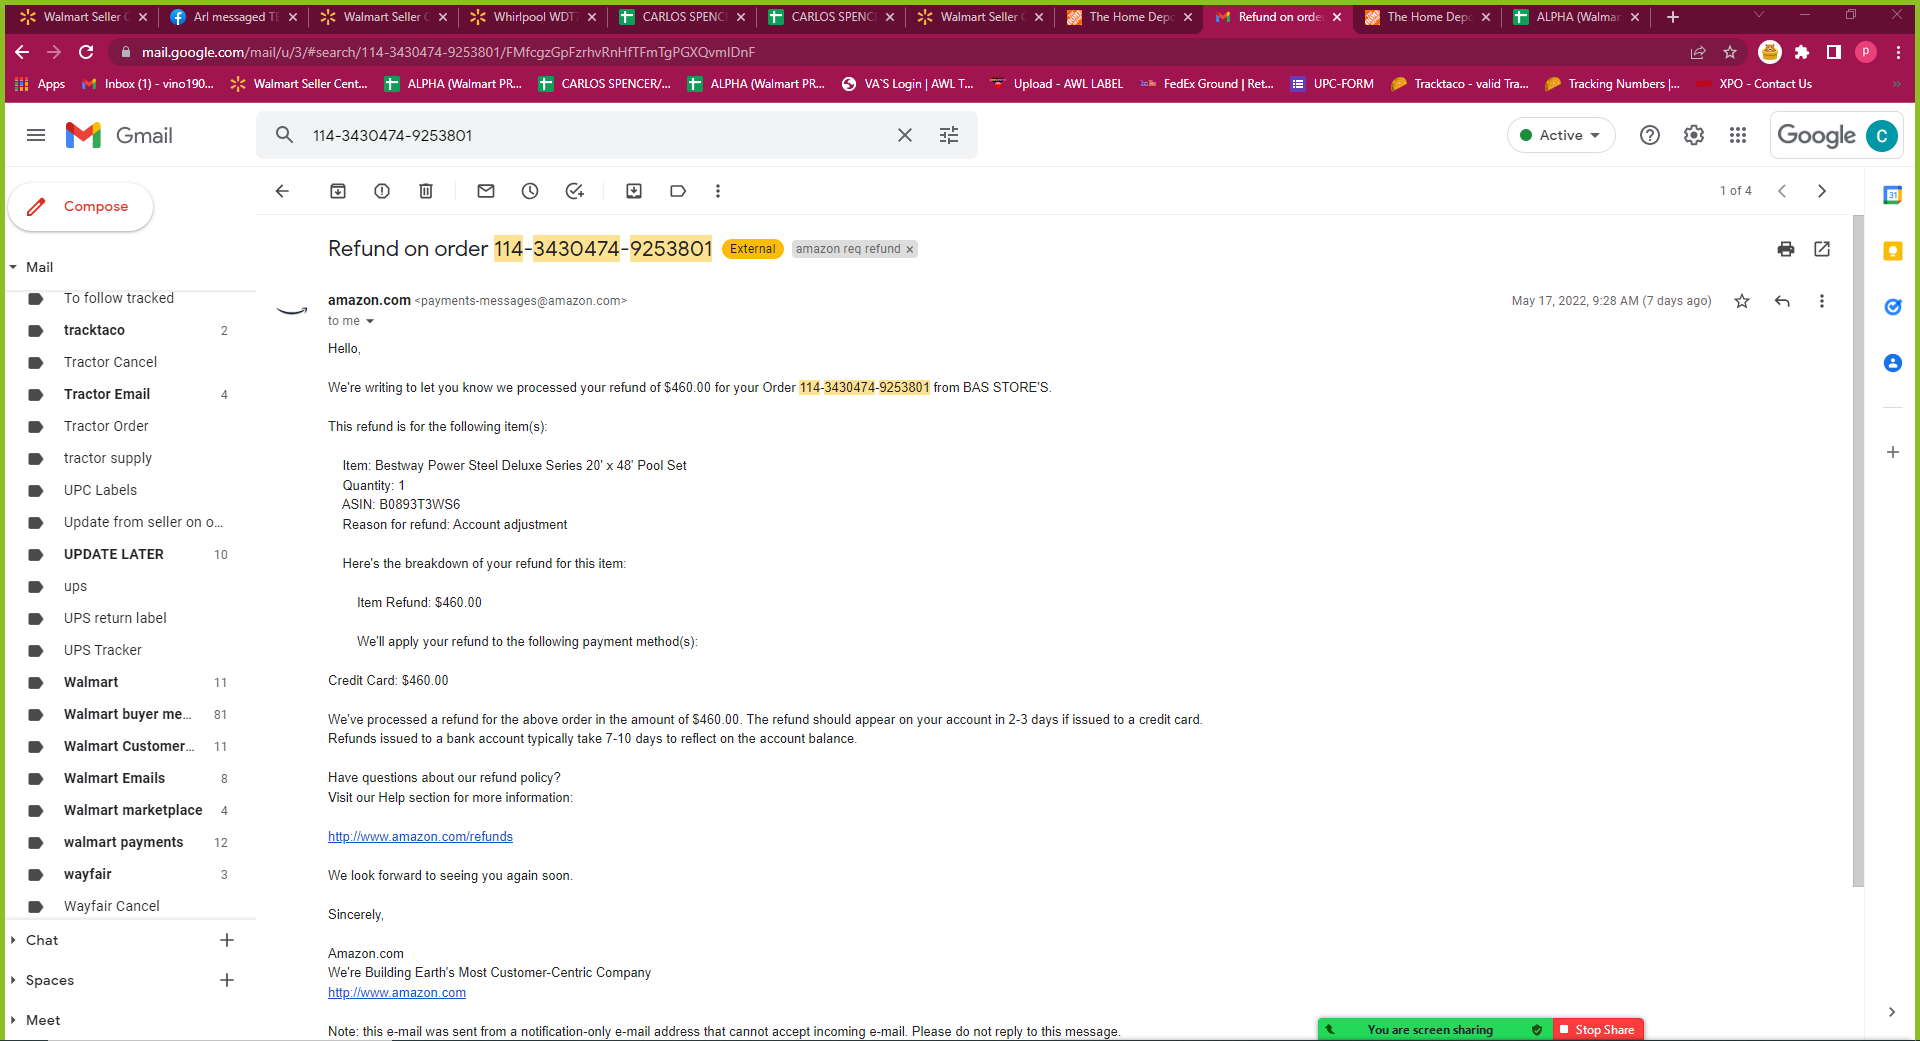Open the FedEx Ground bookmark
The image size is (1920, 1041).
click(1207, 84)
